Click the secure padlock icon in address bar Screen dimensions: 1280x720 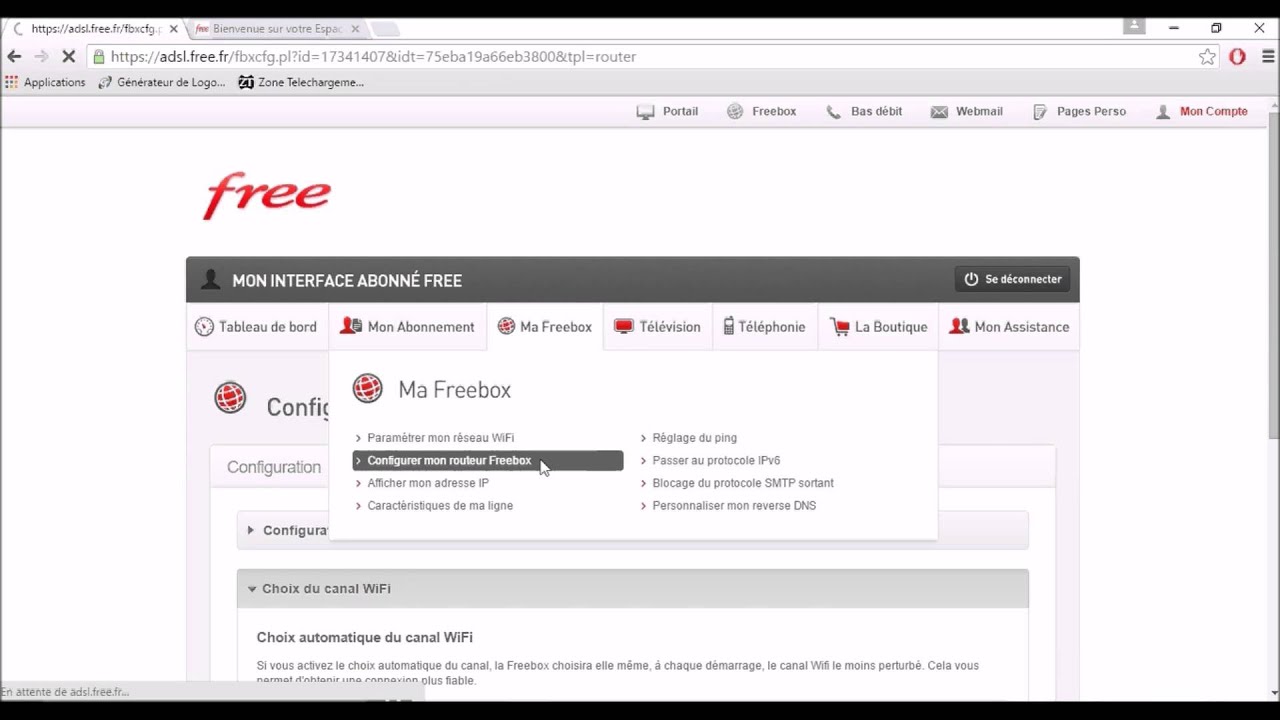[98, 57]
